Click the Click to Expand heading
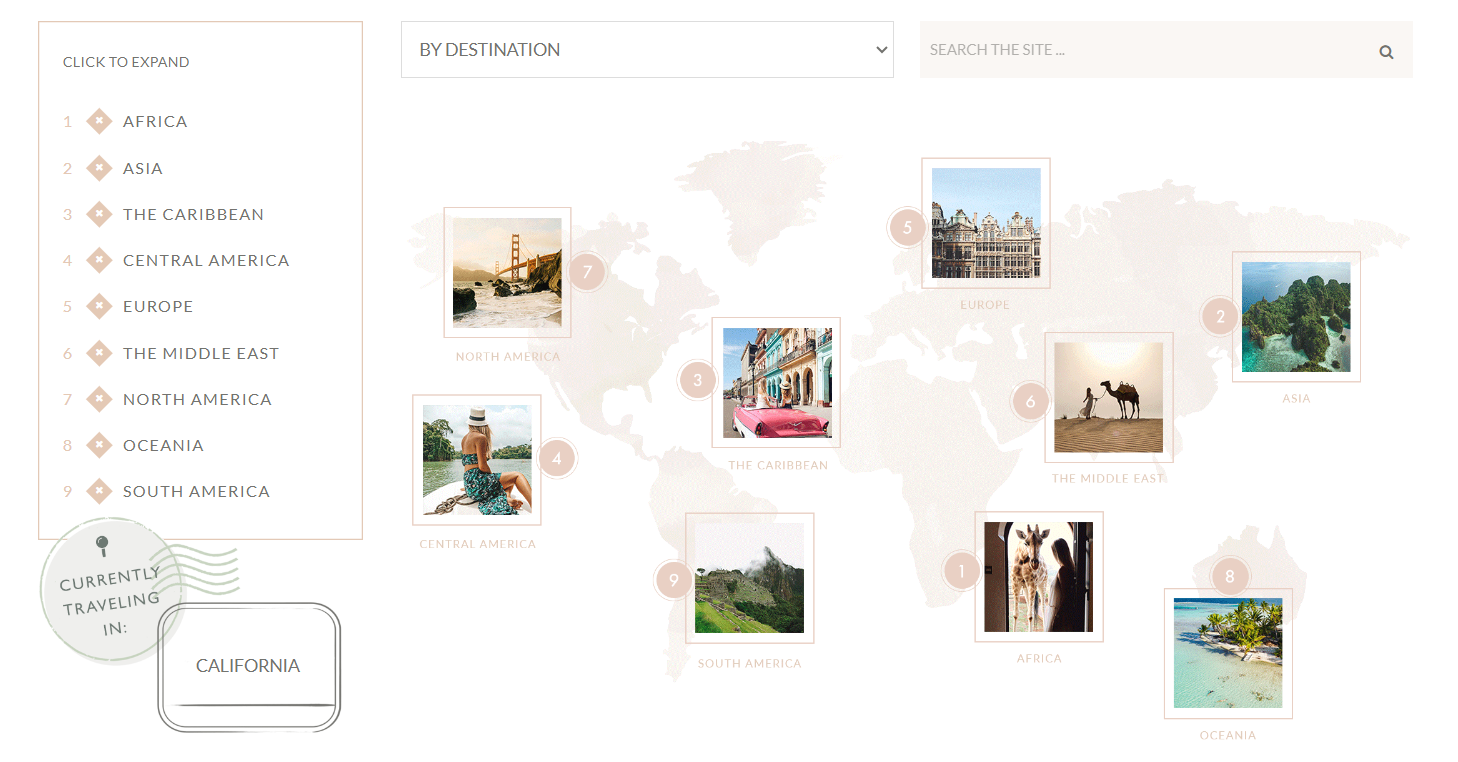The height and width of the screenshot is (762, 1458). click(126, 62)
